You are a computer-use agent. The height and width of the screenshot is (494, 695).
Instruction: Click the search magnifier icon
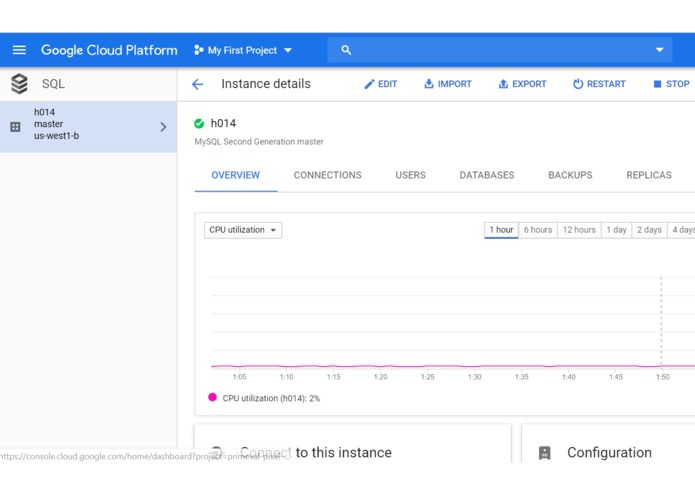tap(346, 50)
